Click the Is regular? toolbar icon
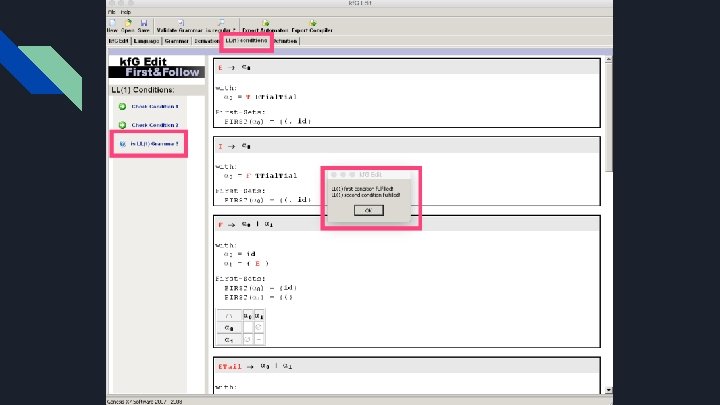The image size is (720, 405). point(221,22)
